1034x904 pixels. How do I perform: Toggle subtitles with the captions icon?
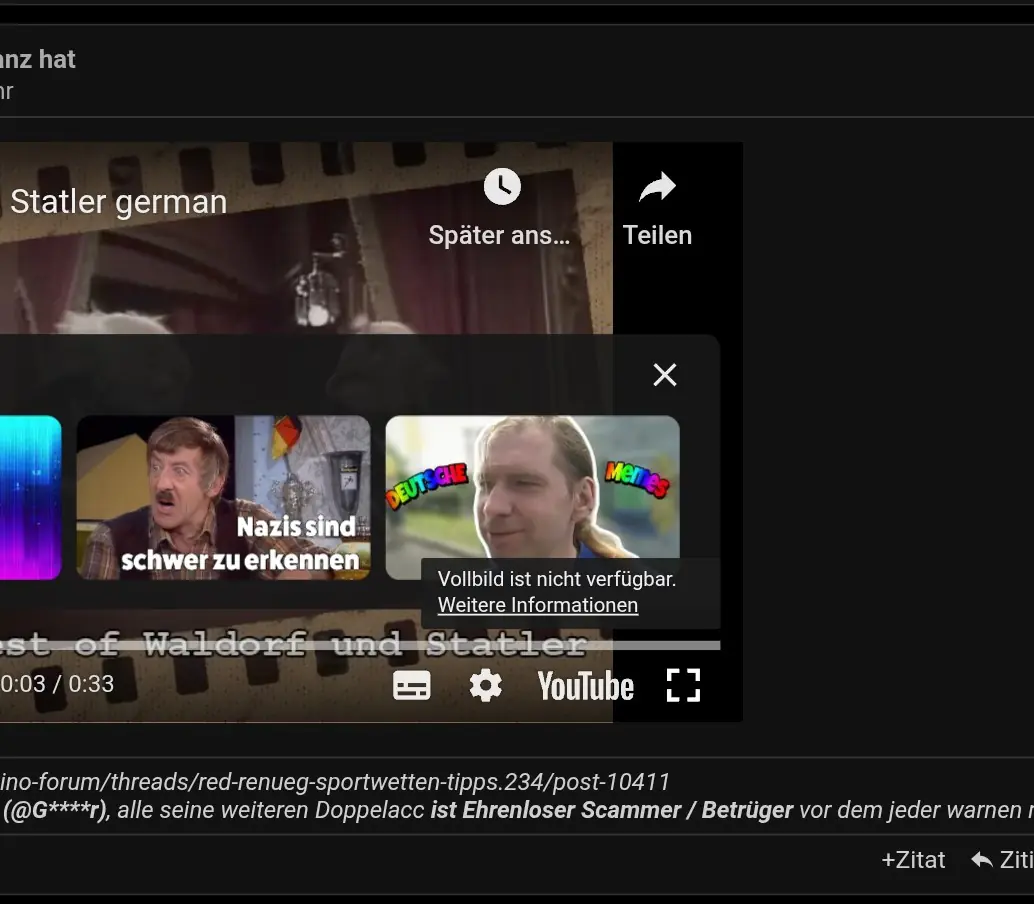(411, 686)
